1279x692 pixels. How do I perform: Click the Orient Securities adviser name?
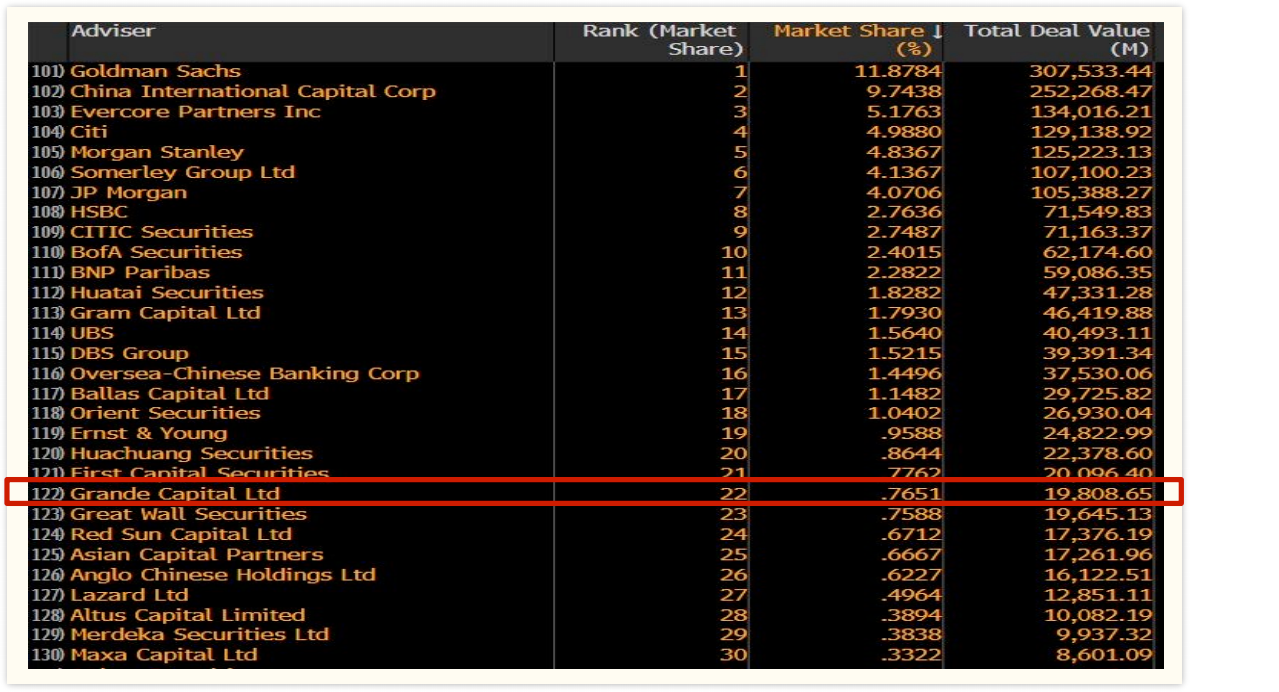pos(165,413)
